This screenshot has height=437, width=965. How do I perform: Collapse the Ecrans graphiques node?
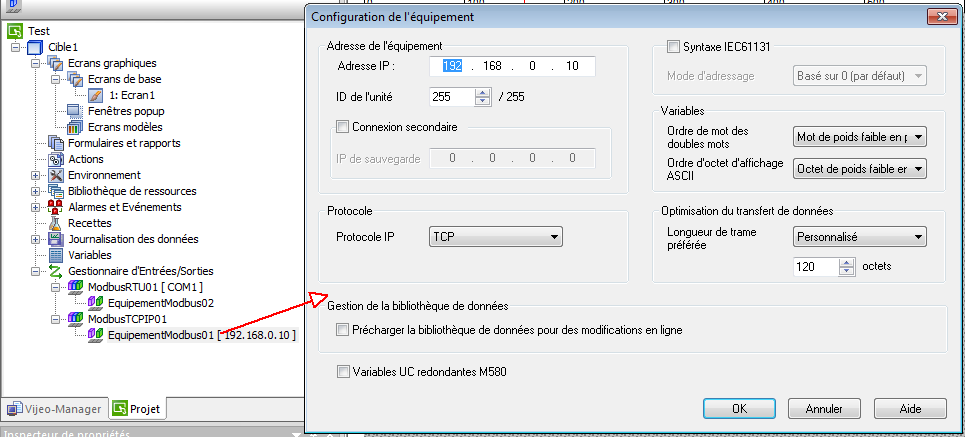[x=35, y=63]
